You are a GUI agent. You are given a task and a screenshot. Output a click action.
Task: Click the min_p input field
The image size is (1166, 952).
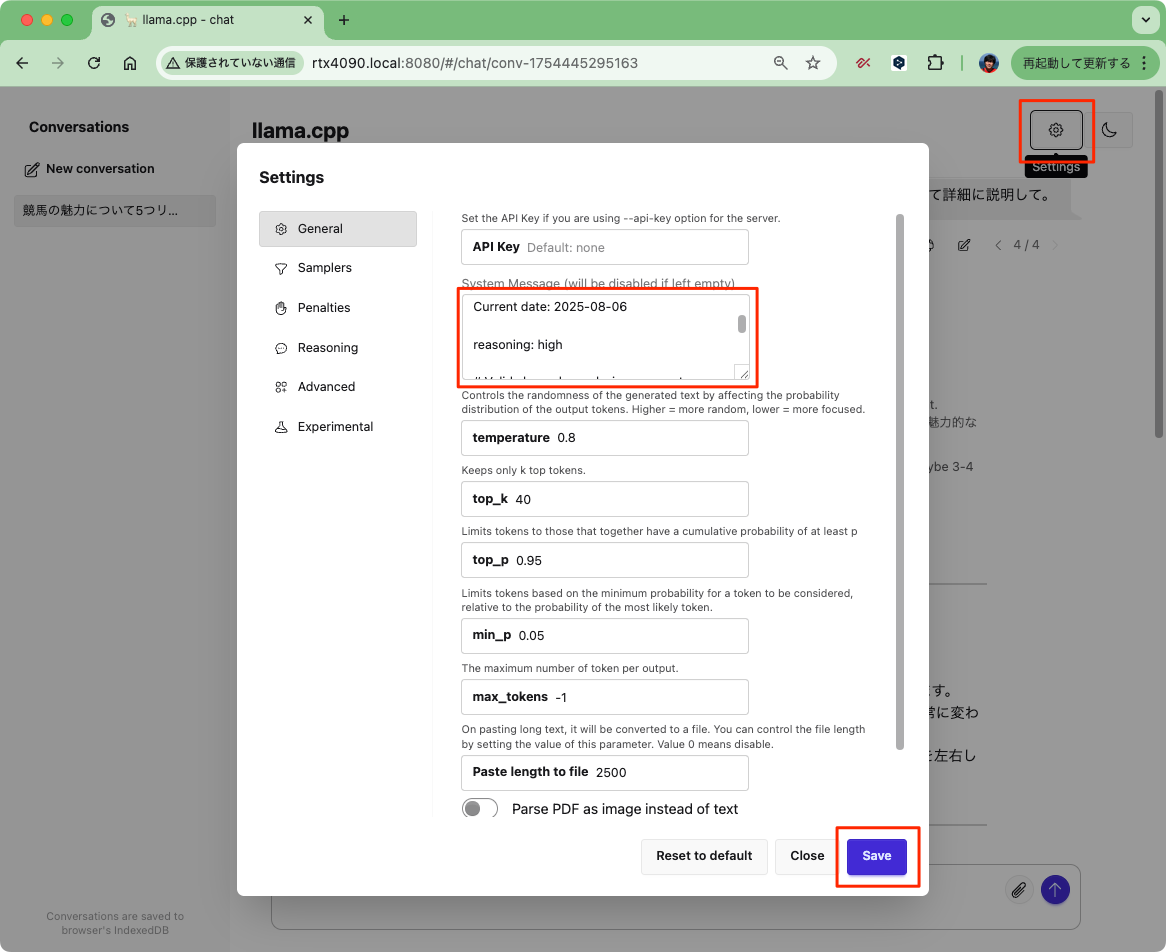point(605,636)
